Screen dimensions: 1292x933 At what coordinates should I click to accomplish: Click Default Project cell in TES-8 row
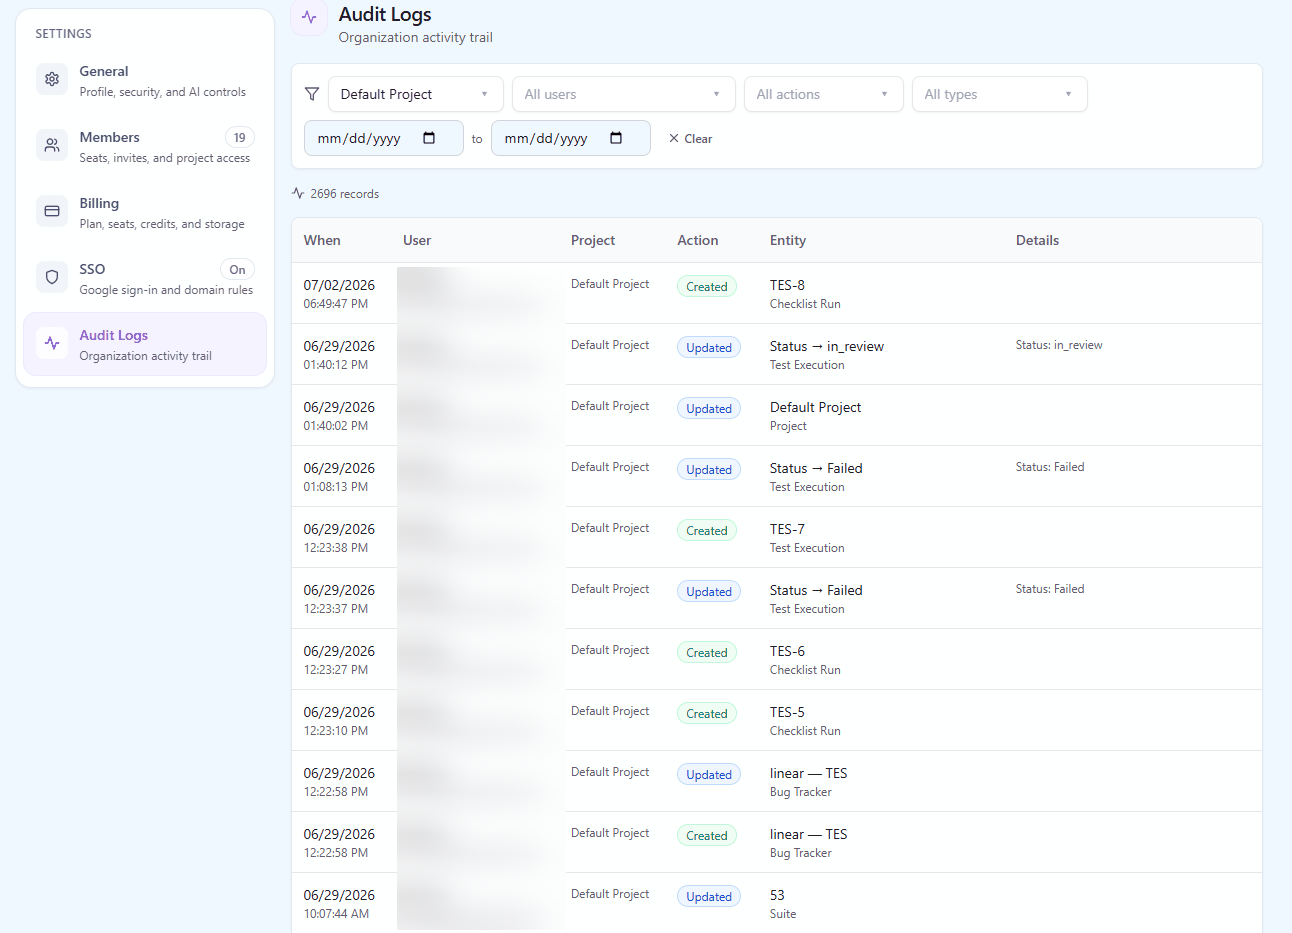tap(610, 284)
